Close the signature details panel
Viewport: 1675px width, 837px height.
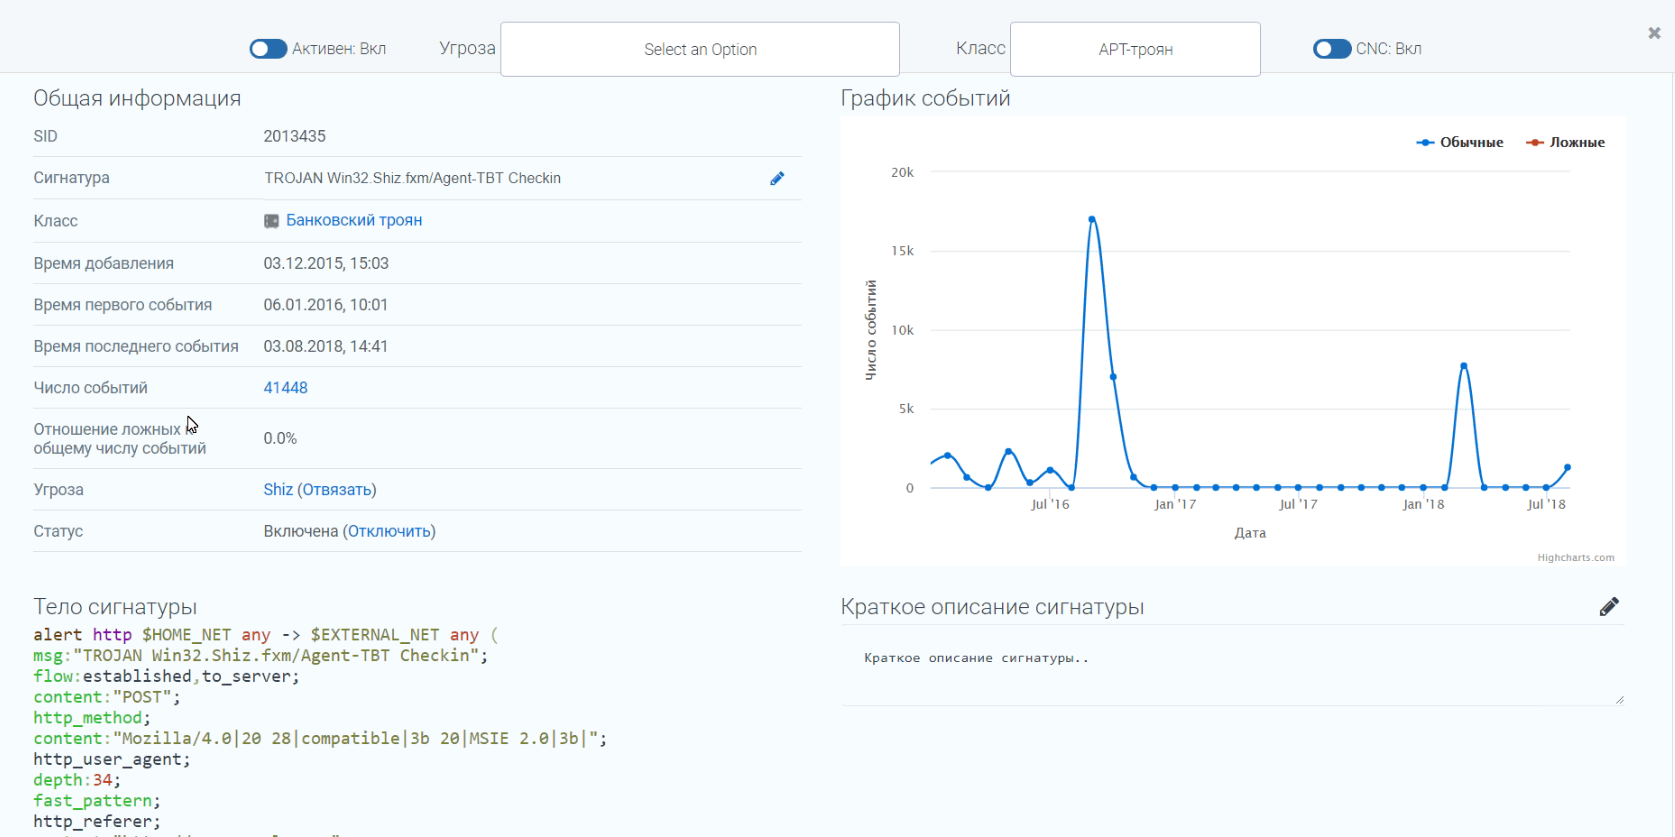[1654, 33]
